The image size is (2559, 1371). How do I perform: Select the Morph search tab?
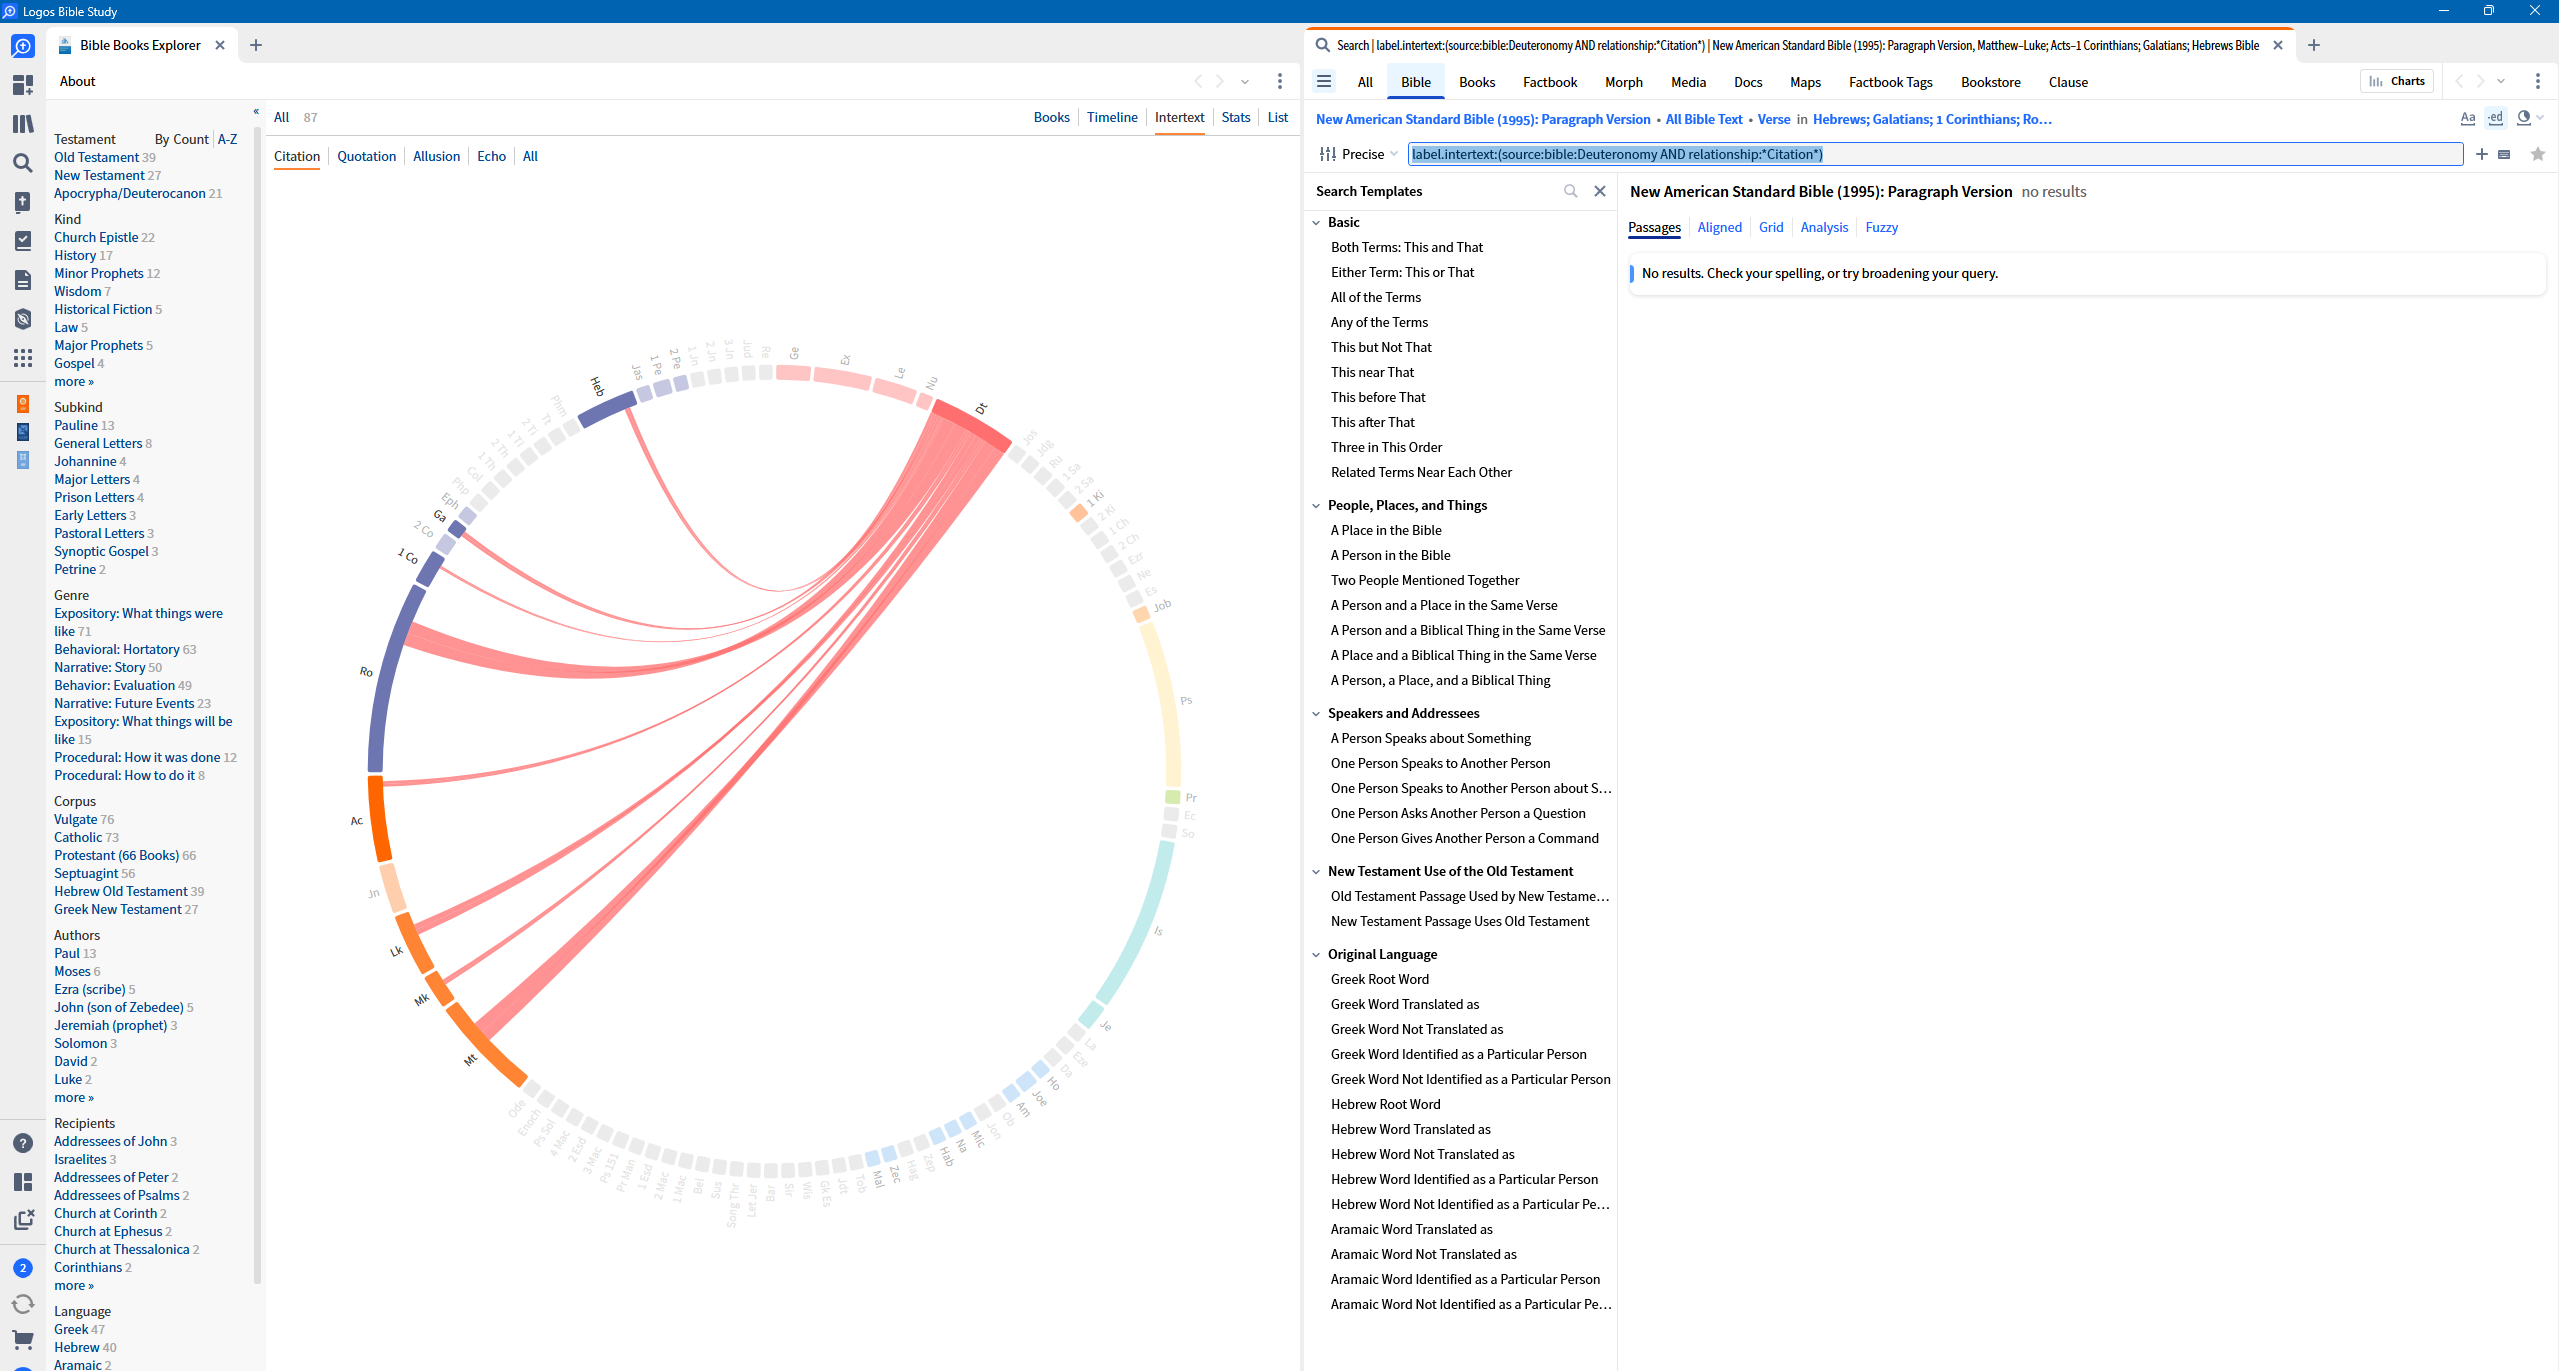[1623, 82]
